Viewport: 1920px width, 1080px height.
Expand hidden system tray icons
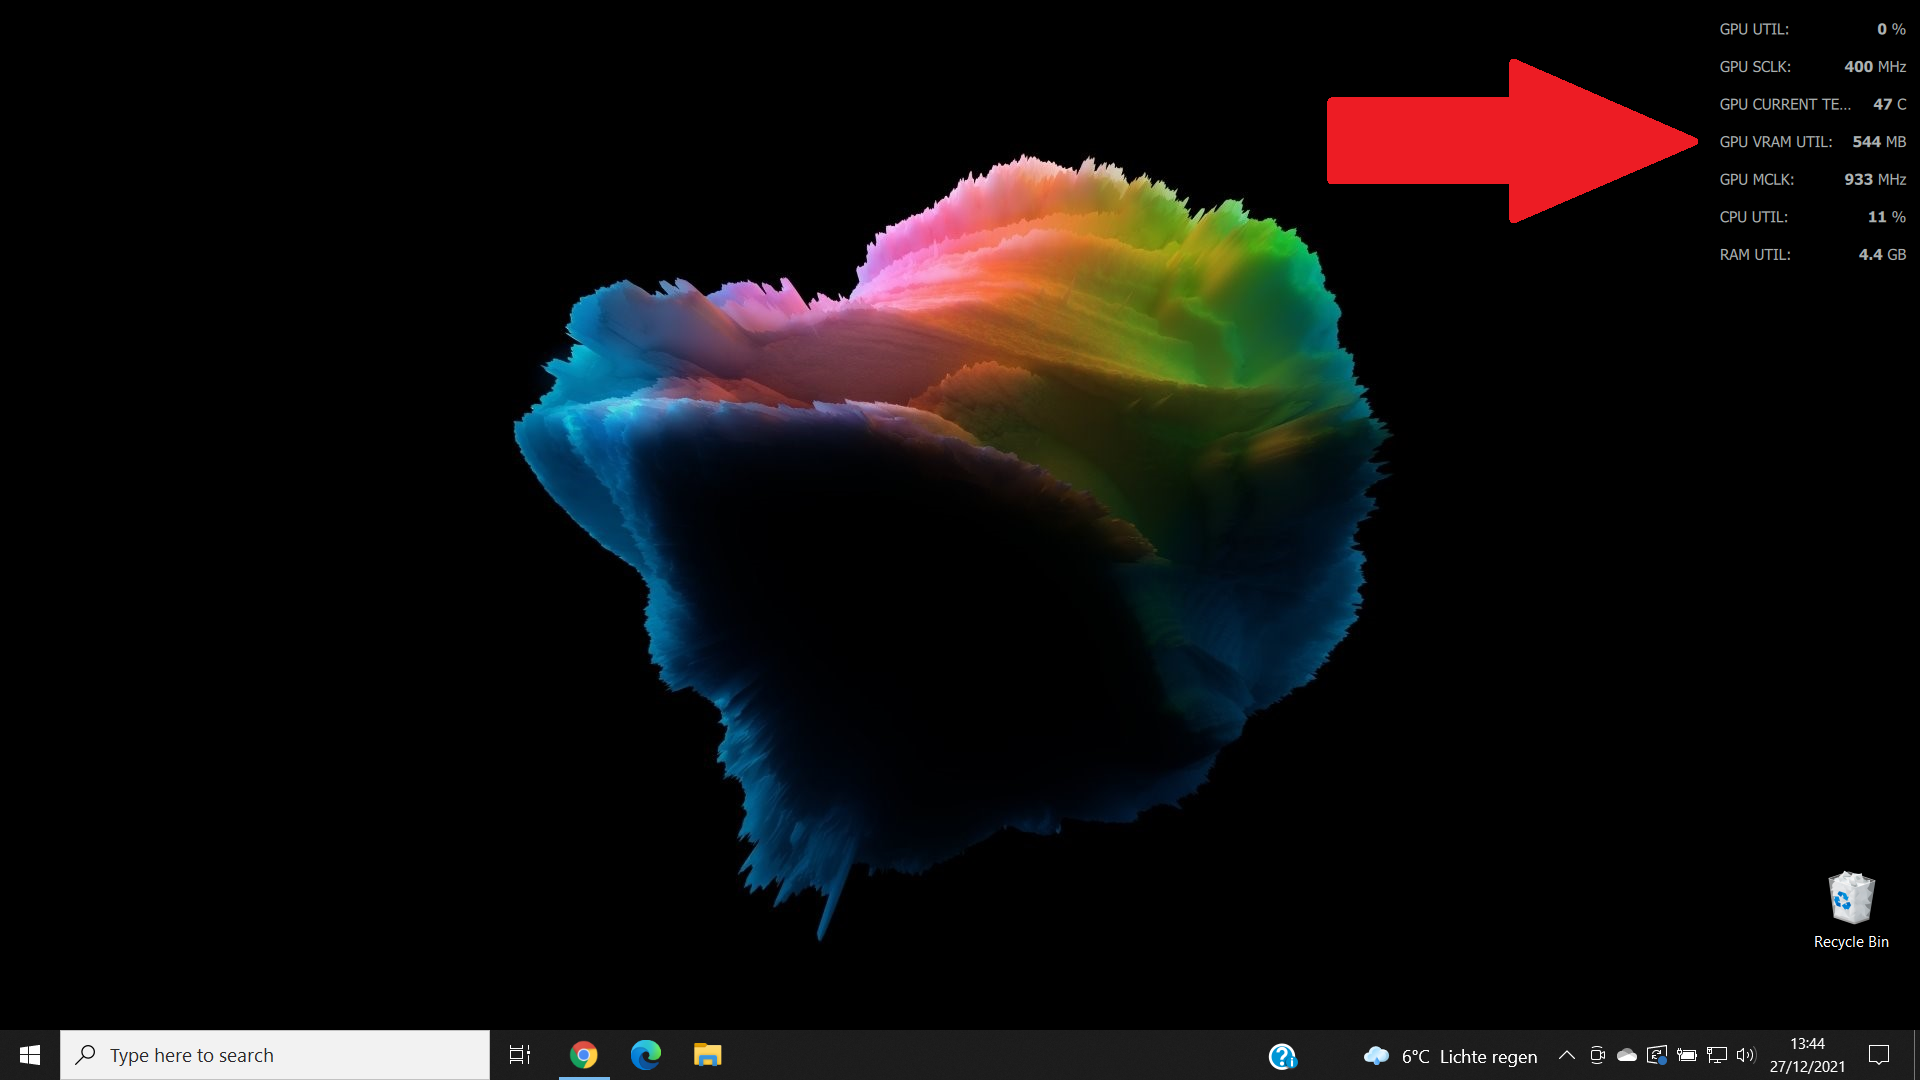tap(1567, 1055)
